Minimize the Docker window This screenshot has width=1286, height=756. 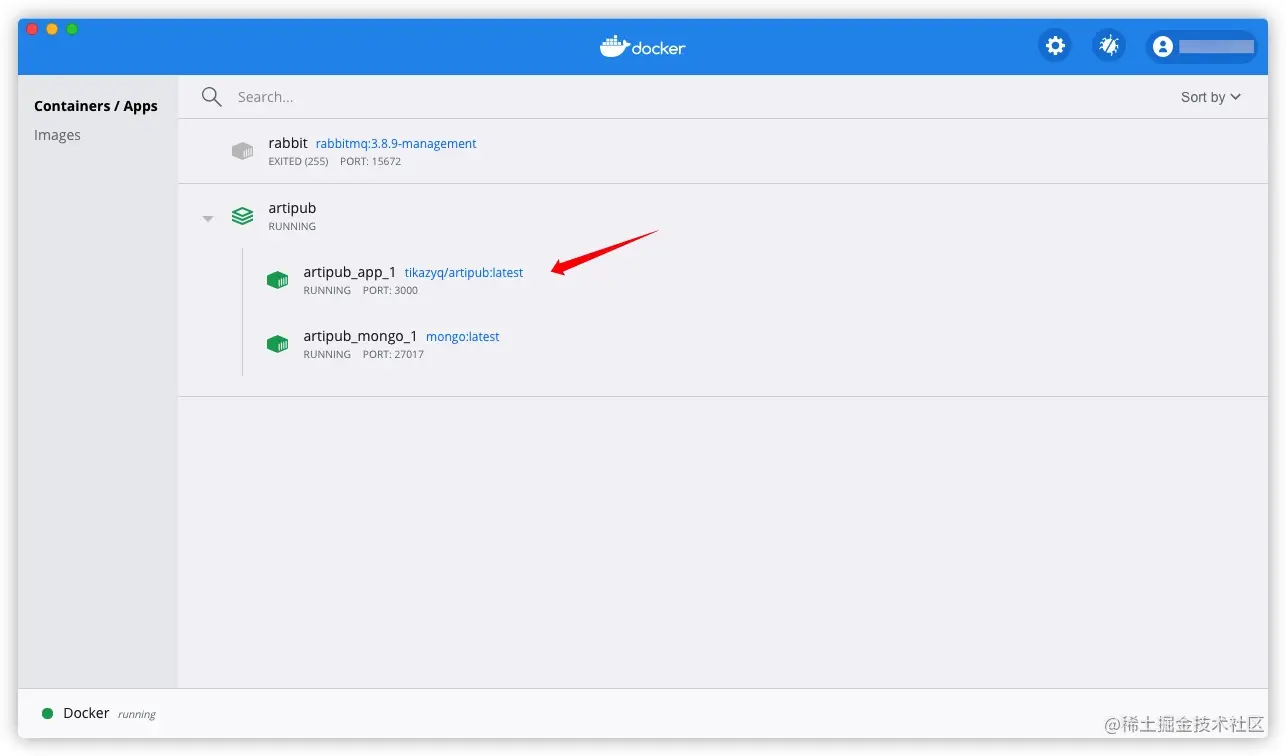(x=52, y=29)
